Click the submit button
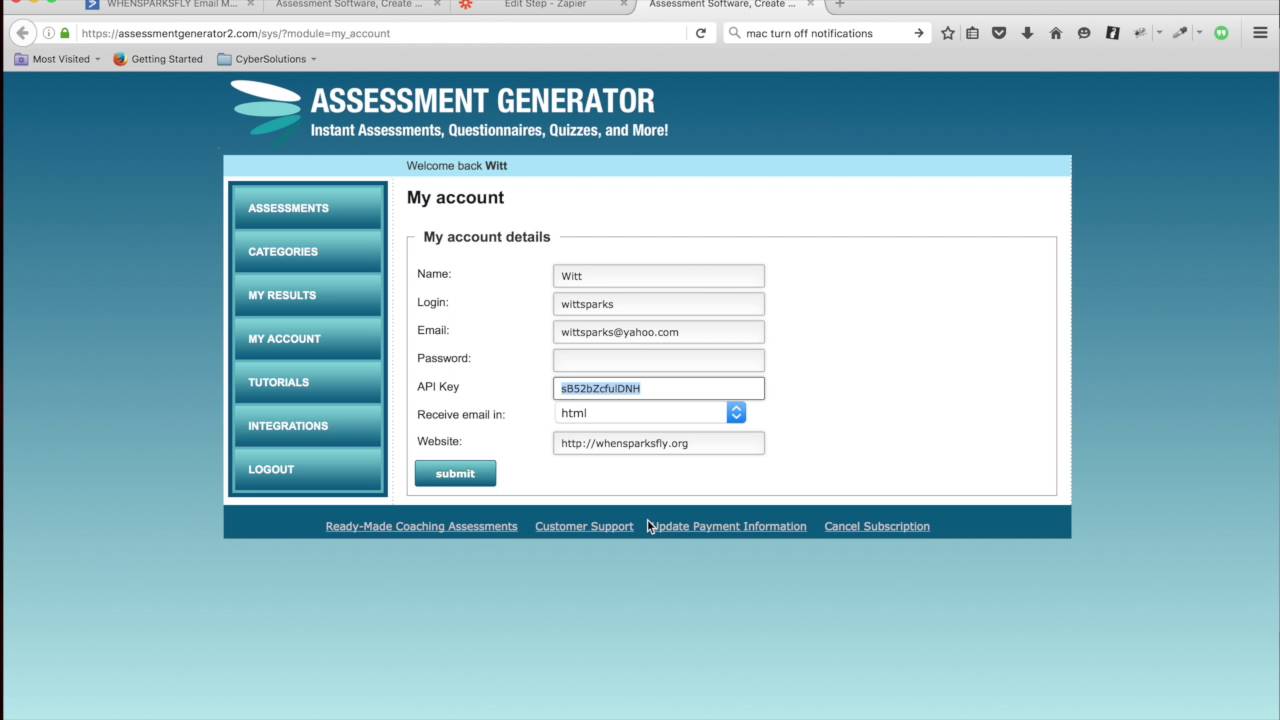Image resolution: width=1280 pixels, height=720 pixels. click(455, 474)
